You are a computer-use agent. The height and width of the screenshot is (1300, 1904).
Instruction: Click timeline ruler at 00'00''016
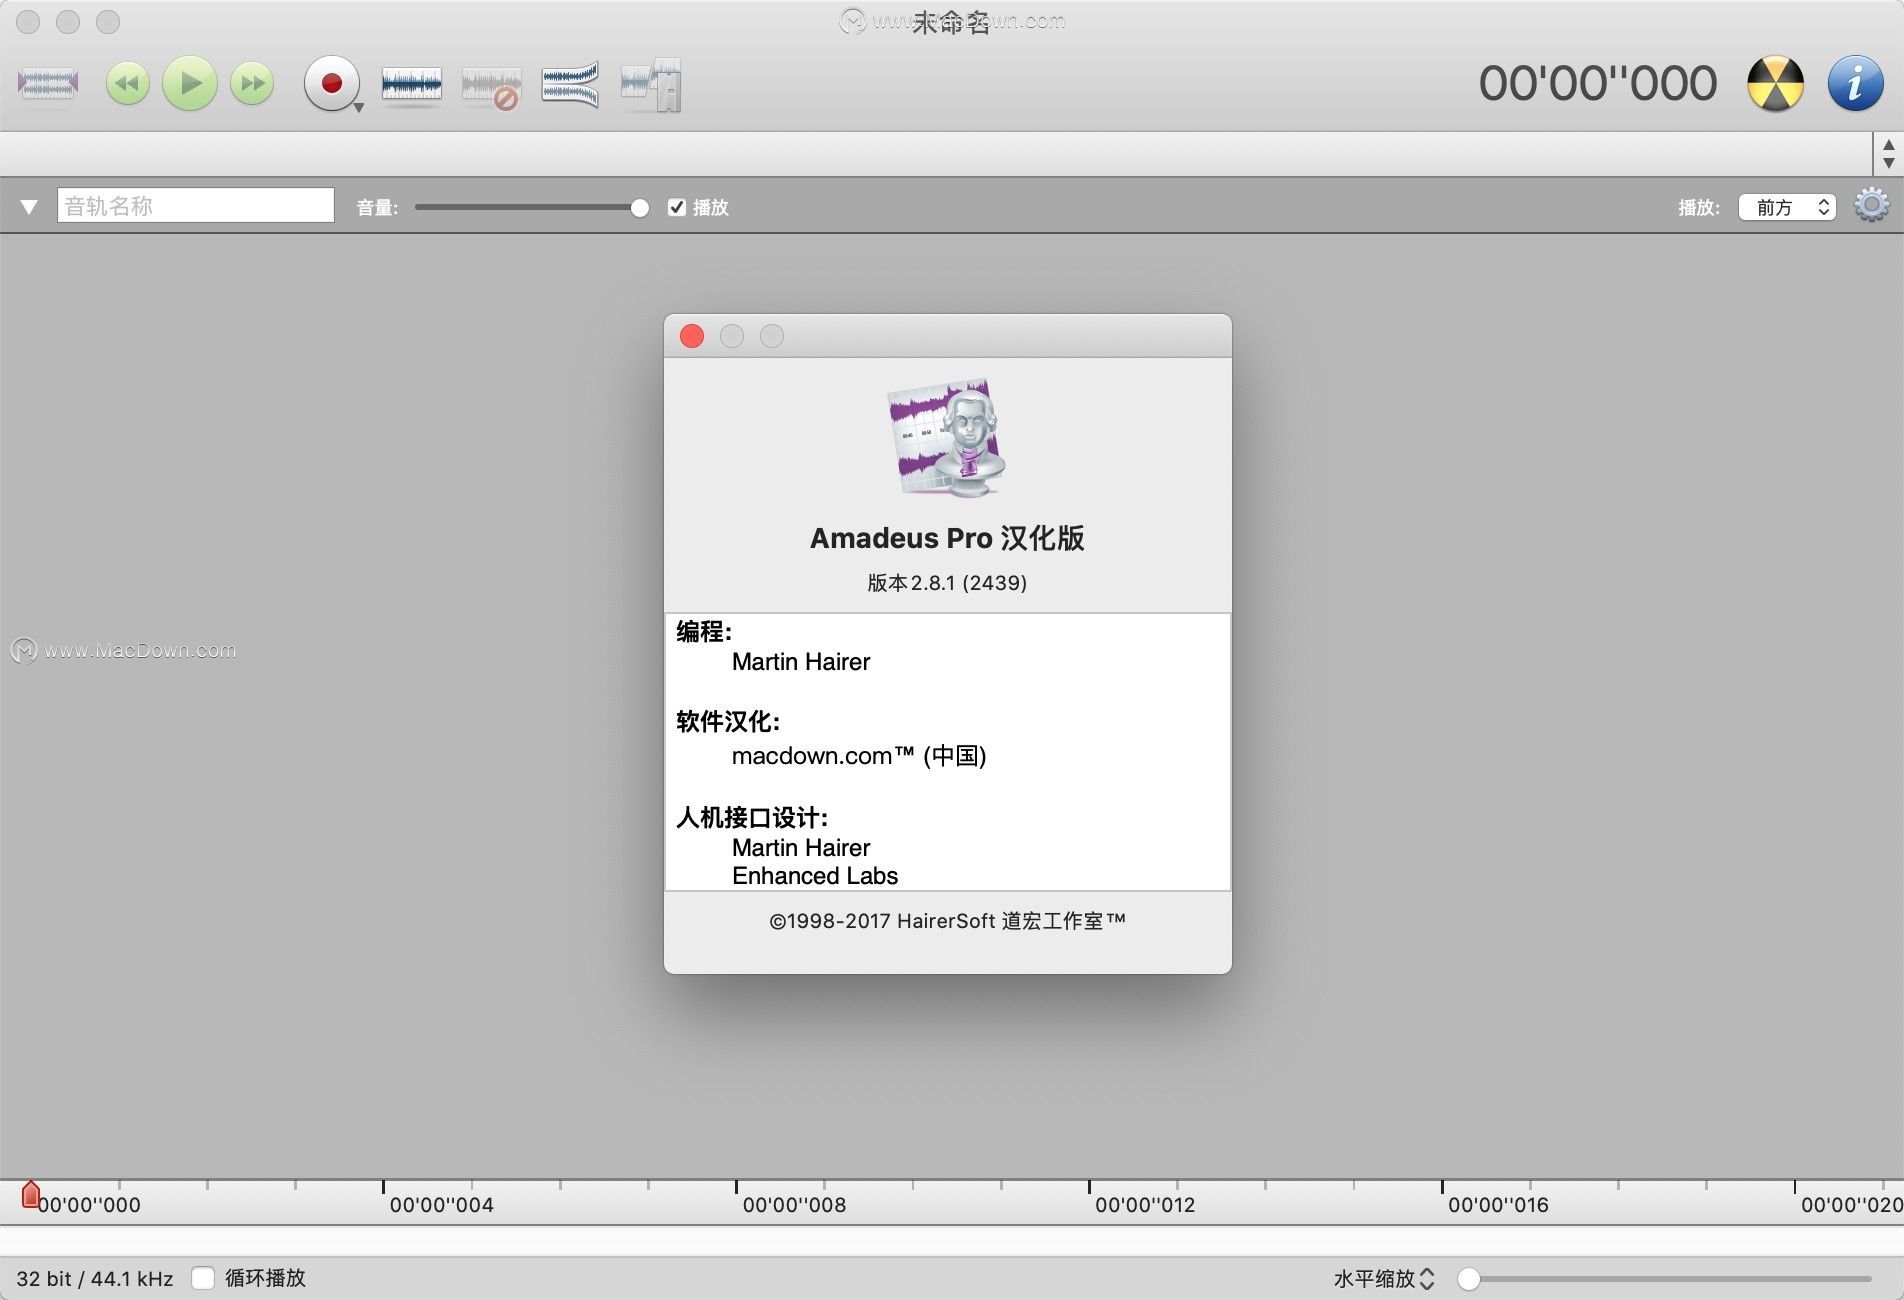pos(1498,1205)
